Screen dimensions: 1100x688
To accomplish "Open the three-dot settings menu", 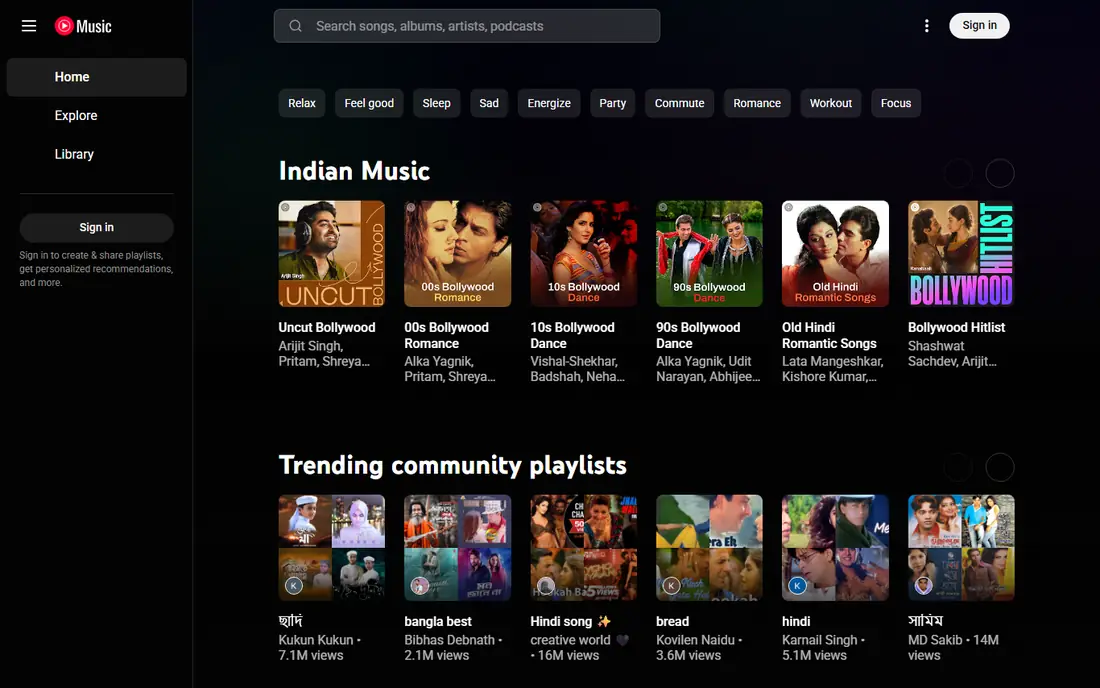I will [927, 26].
